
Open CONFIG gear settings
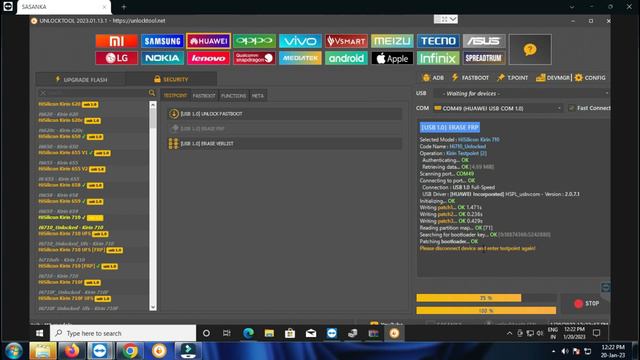click(590, 78)
